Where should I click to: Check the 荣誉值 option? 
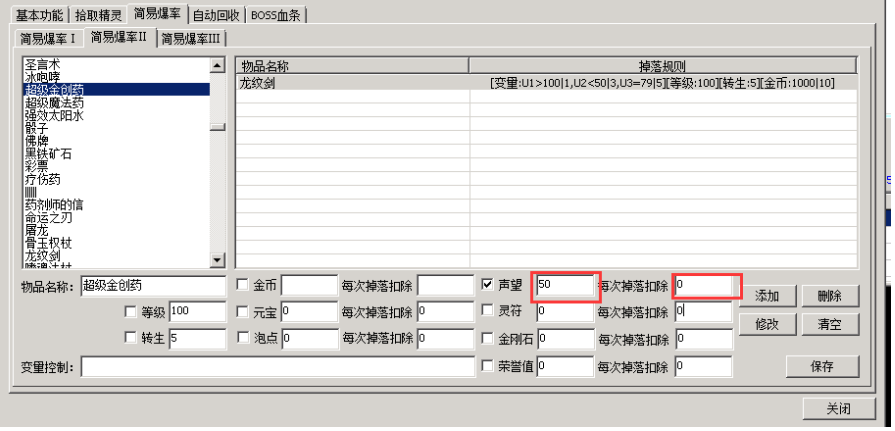tap(487, 366)
